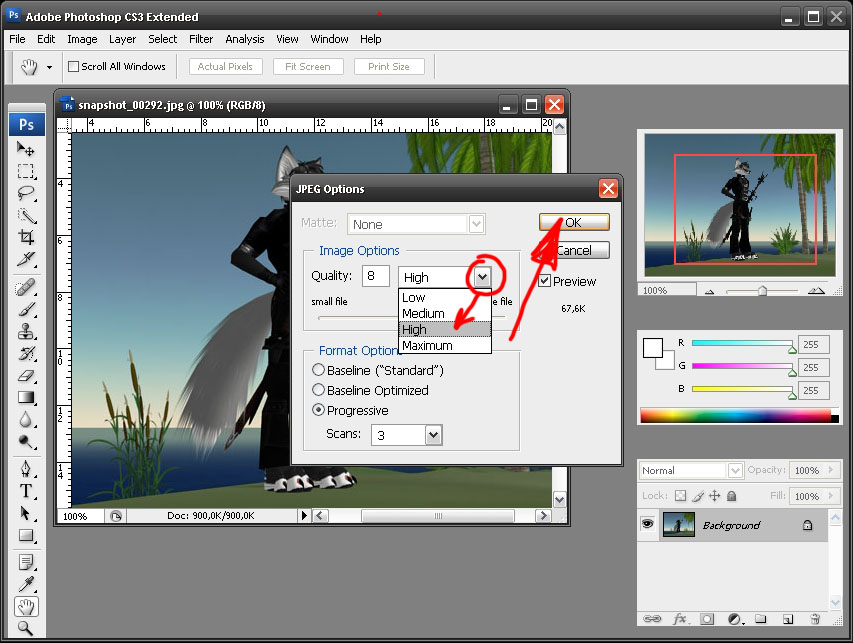
Task: Open the Scans count dropdown
Action: [x=432, y=435]
